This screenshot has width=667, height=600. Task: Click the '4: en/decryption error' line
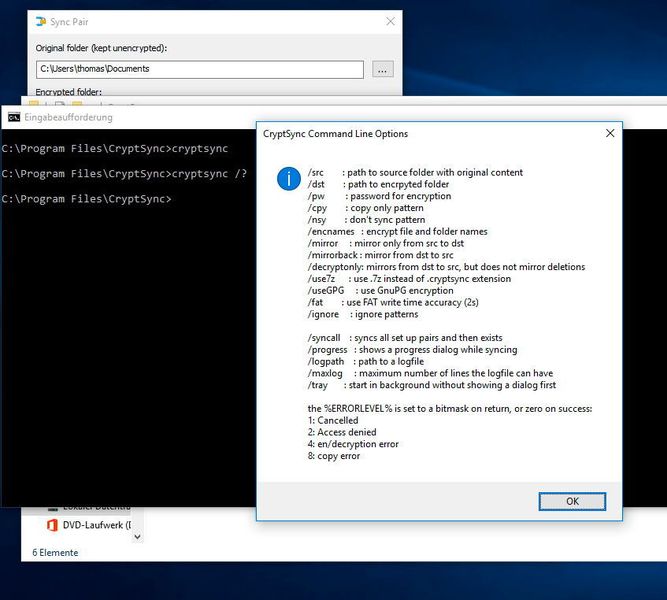(353, 444)
